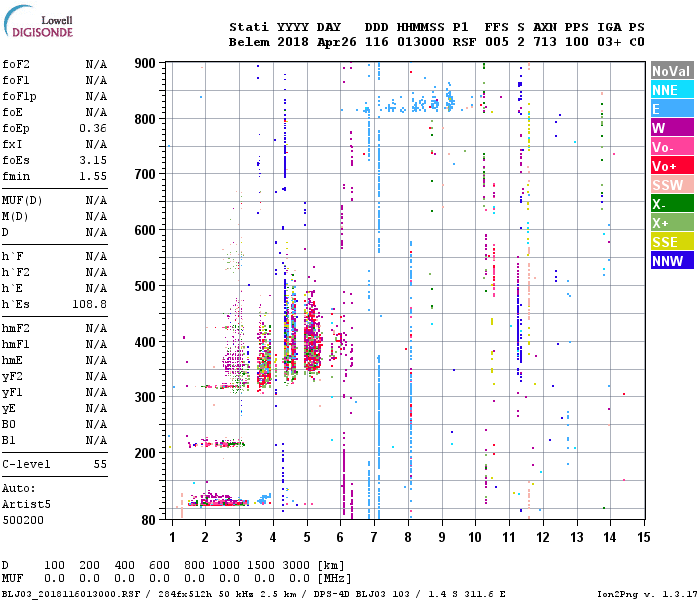Click the 3000 km distance value
Screen dimensions: 700x600
pos(296,565)
